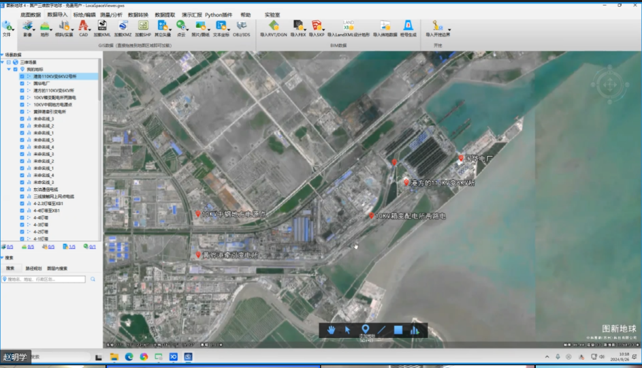This screenshot has width=642, height=368.
Task: Open dropdown arrow of 导入开挖边界 button
Action: [449, 29]
